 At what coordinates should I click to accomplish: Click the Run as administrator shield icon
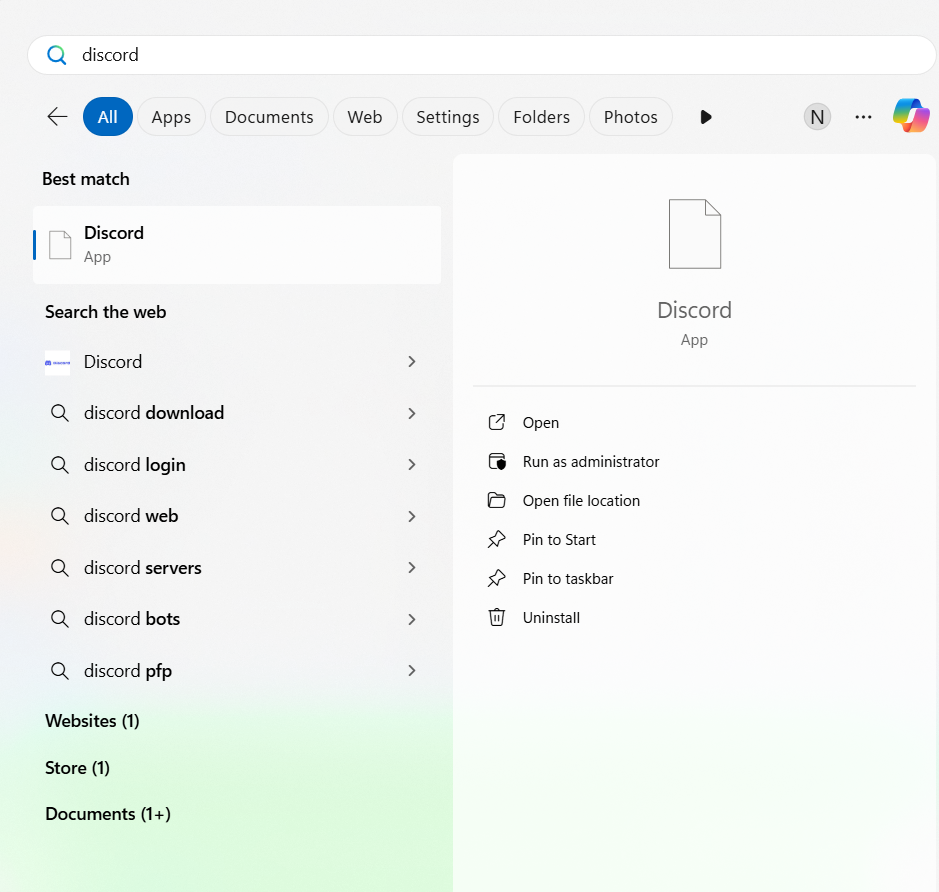[x=496, y=461]
